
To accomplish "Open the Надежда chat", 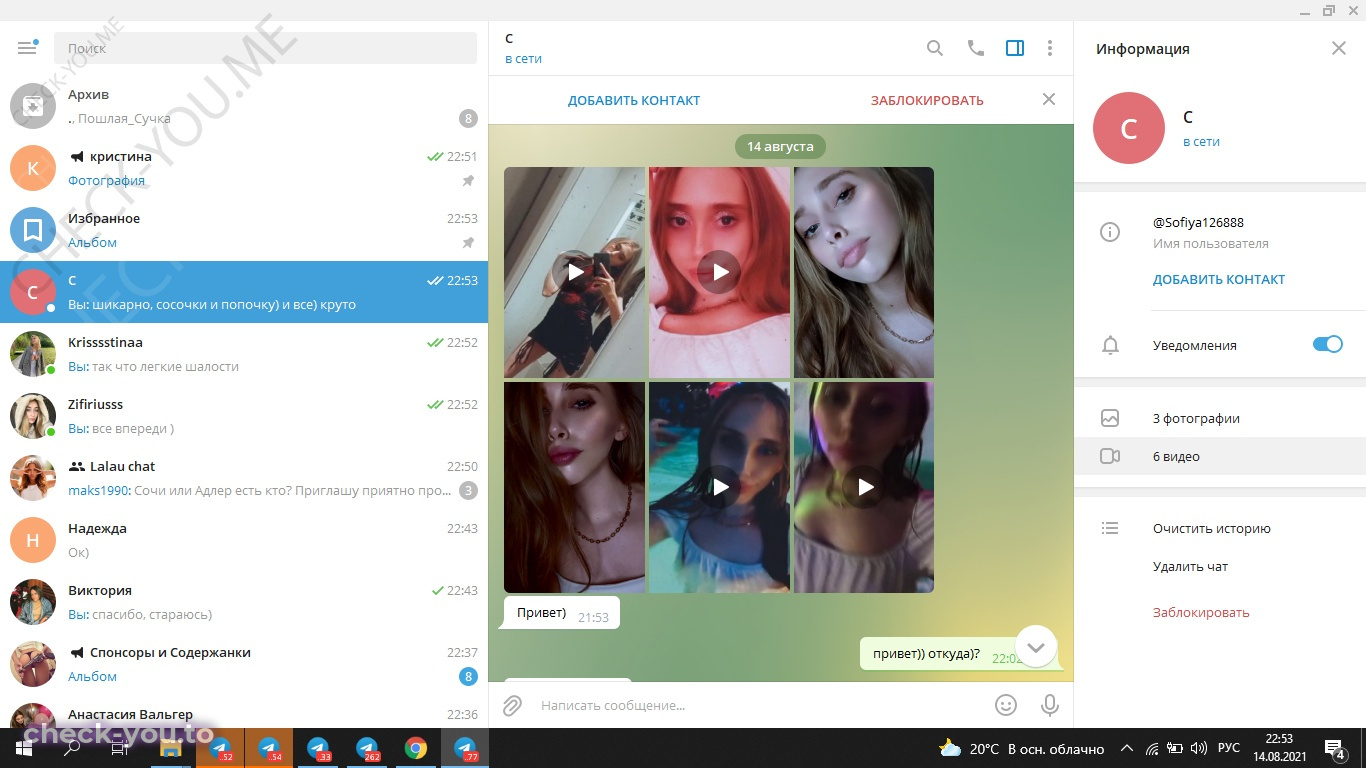I will (244, 540).
